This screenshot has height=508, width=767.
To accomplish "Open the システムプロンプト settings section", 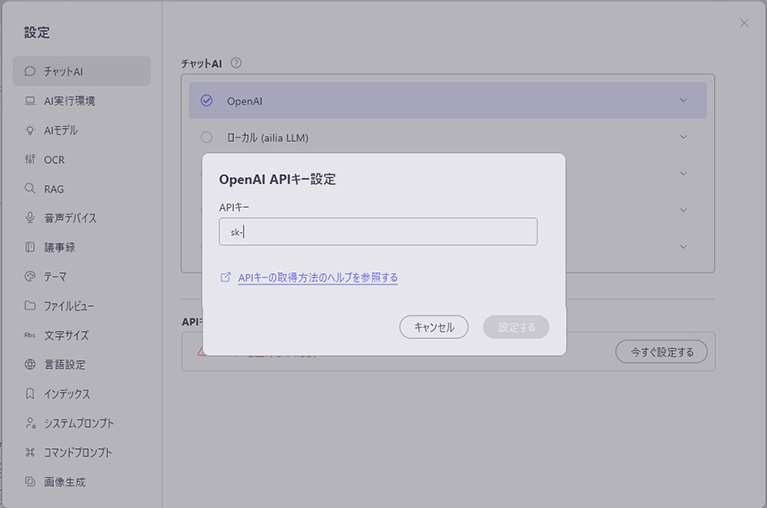I will click(x=78, y=423).
